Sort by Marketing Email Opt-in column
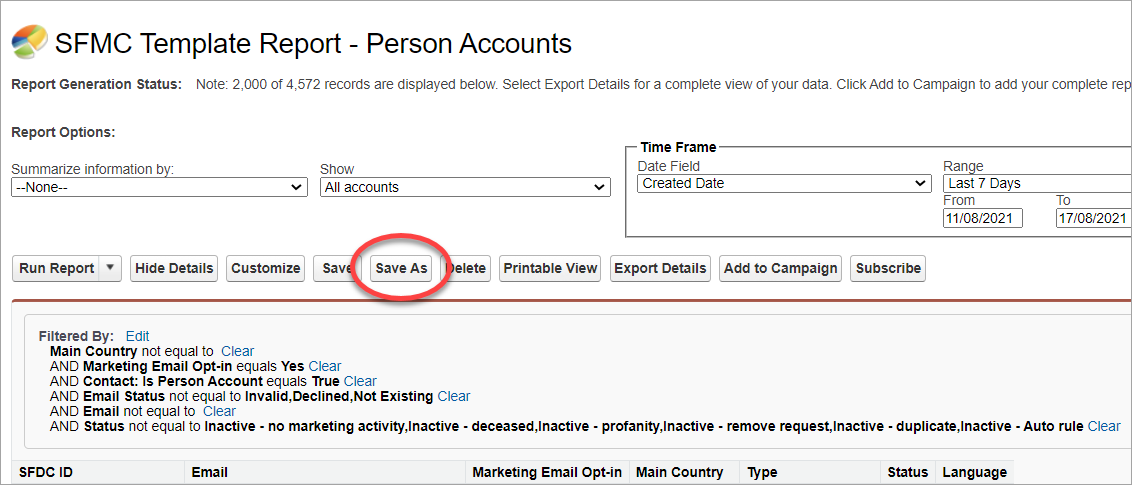The height and width of the screenshot is (485, 1132). pyautogui.click(x=547, y=473)
